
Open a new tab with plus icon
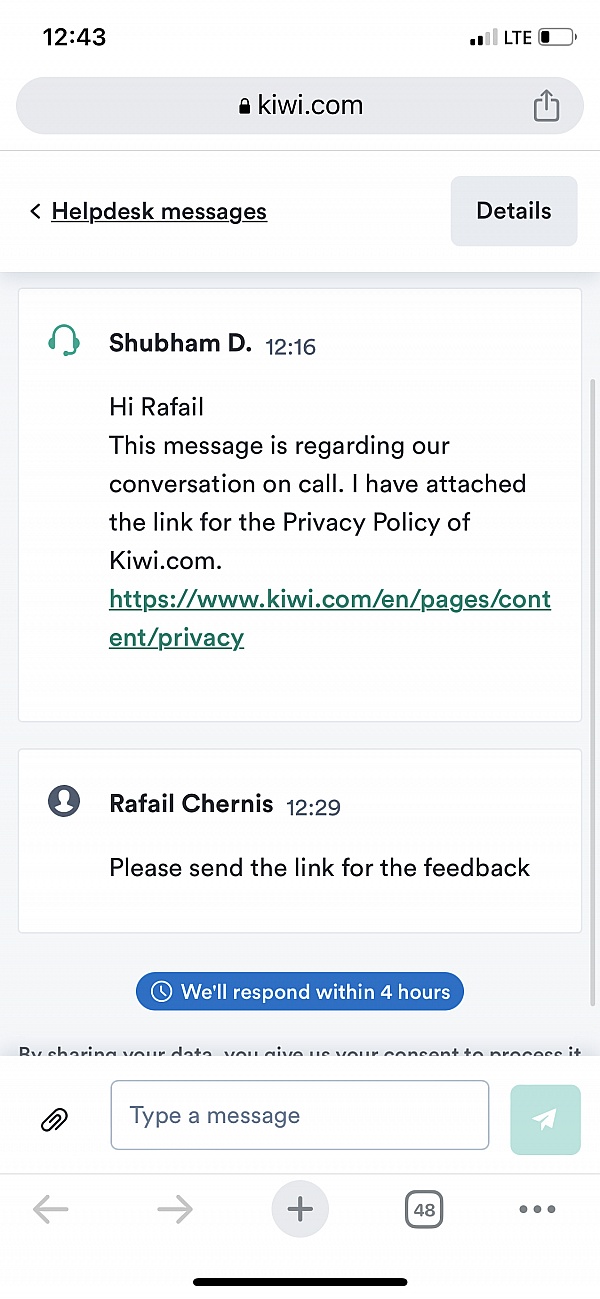click(x=300, y=1210)
